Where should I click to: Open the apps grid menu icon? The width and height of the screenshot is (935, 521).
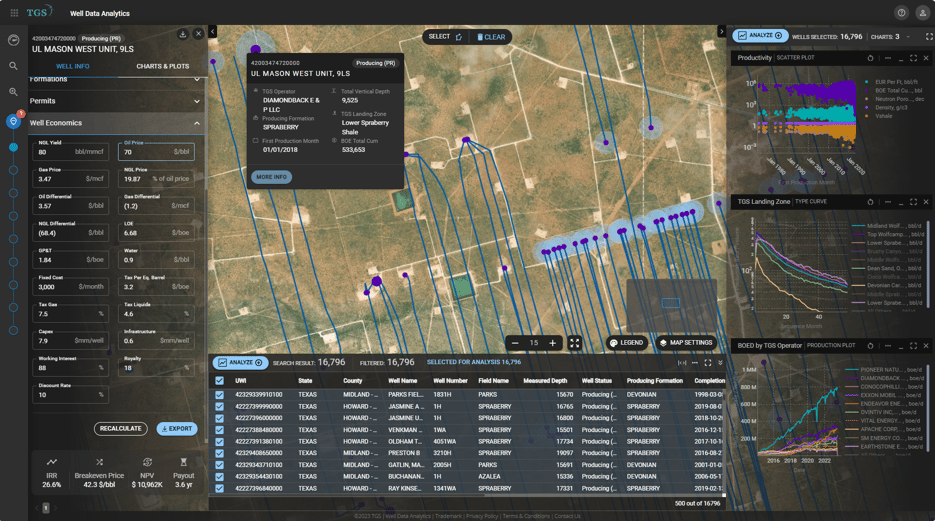pos(14,13)
